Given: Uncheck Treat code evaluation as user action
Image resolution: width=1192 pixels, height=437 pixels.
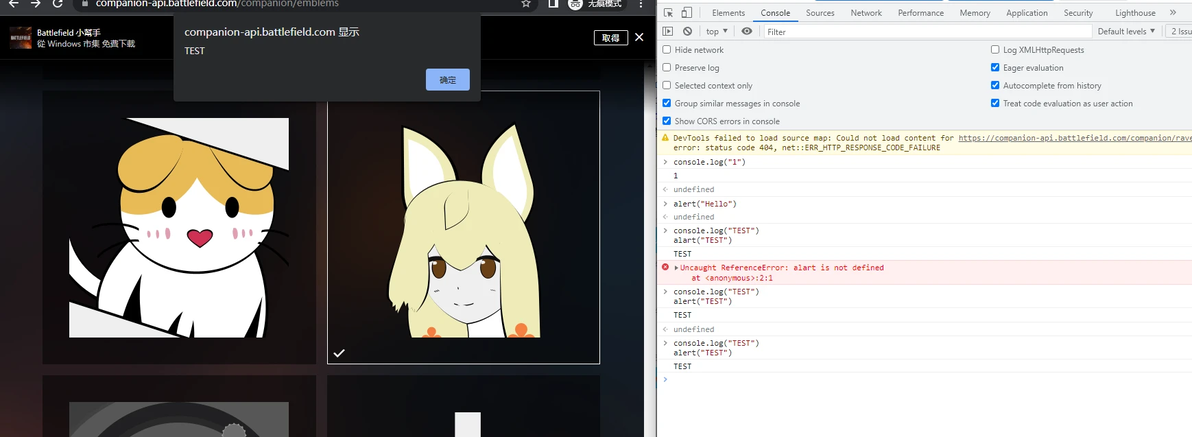Looking at the screenshot, I should [995, 103].
